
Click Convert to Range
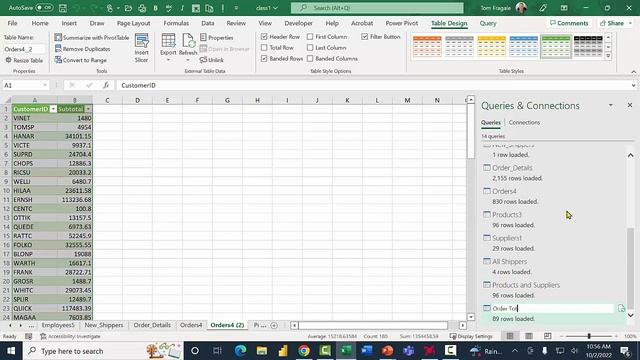81,60
